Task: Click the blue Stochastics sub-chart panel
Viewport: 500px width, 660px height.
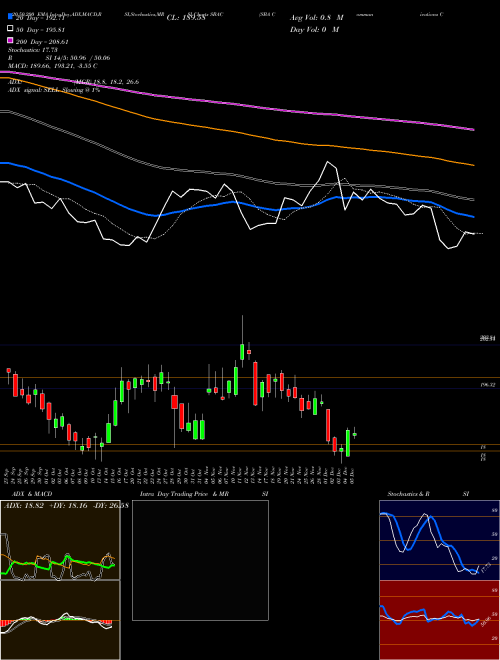Action: 439,540
